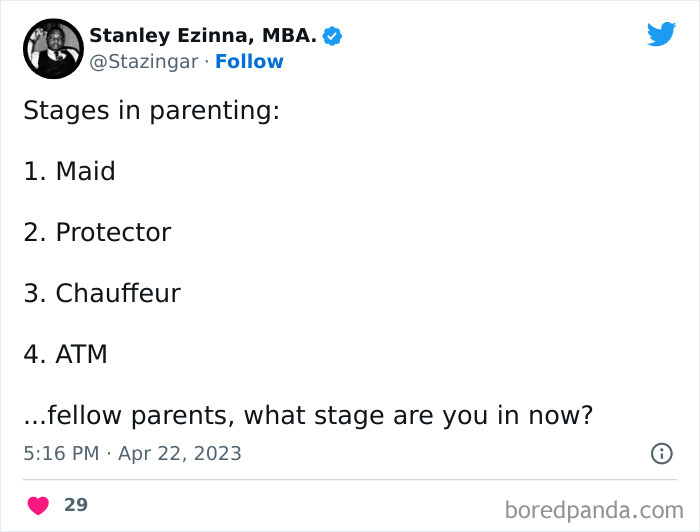Click the "...fellow parents" question line
The width and height of the screenshot is (700, 532).
click(308, 414)
